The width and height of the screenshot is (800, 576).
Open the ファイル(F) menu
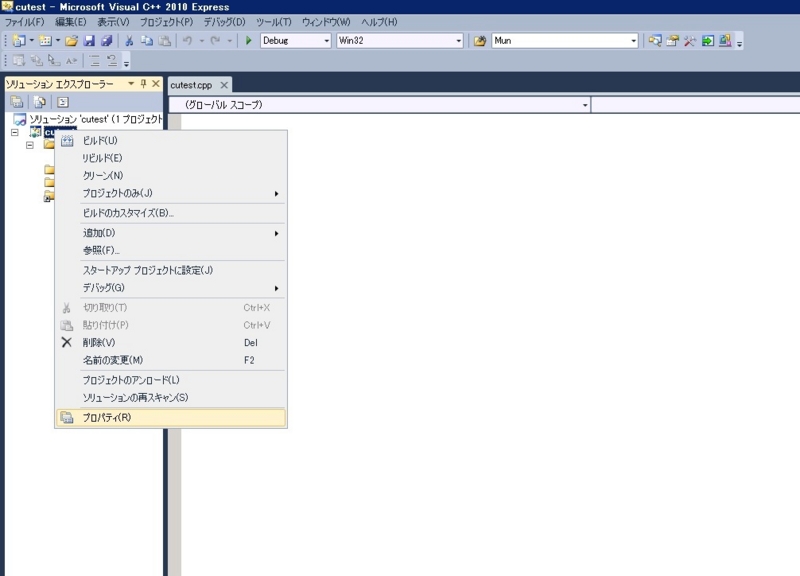[24, 22]
